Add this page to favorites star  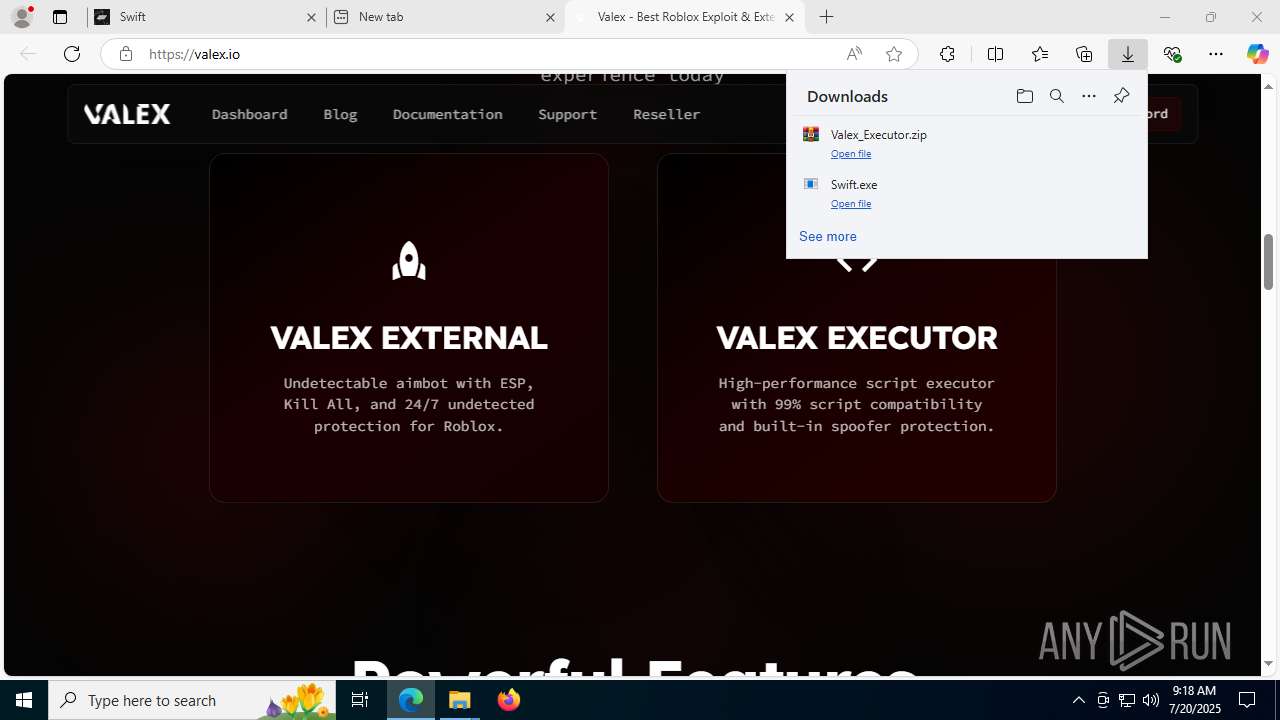894,54
